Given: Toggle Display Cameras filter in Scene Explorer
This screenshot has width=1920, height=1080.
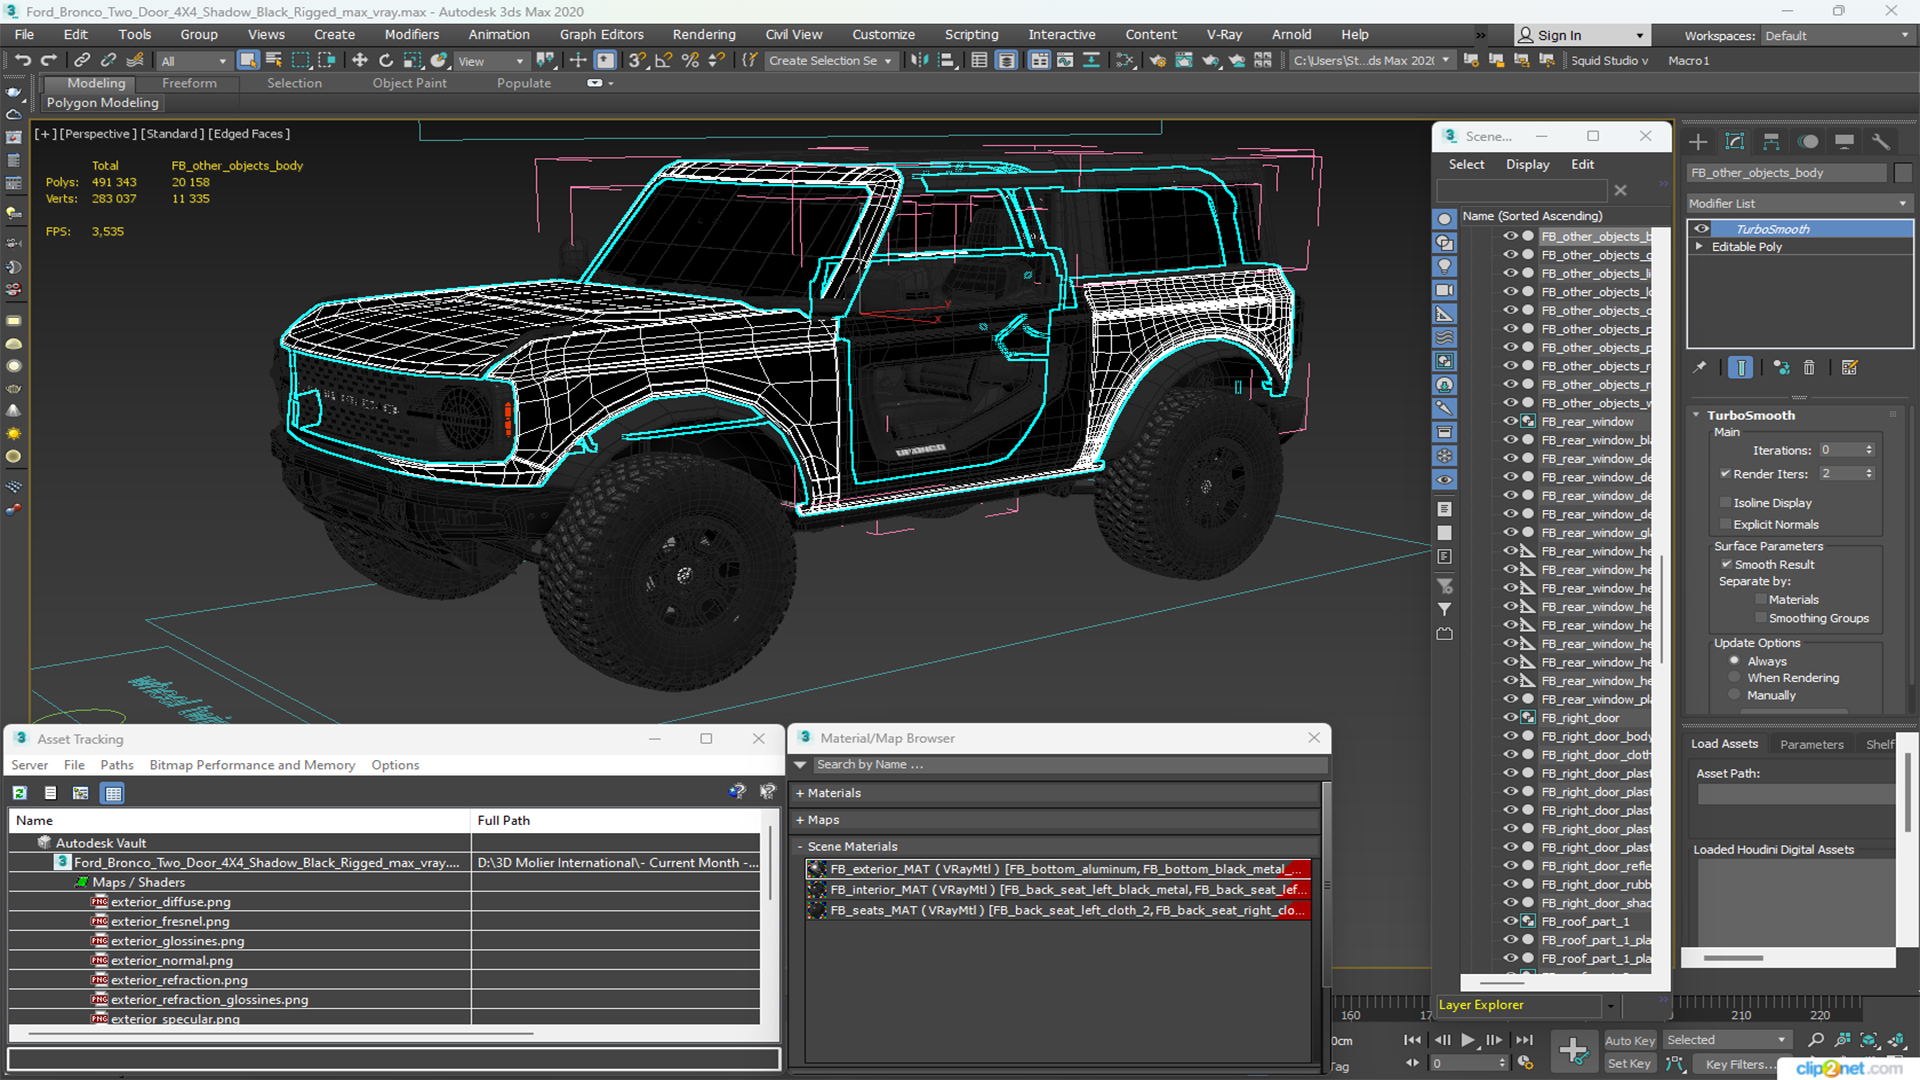Looking at the screenshot, I should (x=1445, y=290).
